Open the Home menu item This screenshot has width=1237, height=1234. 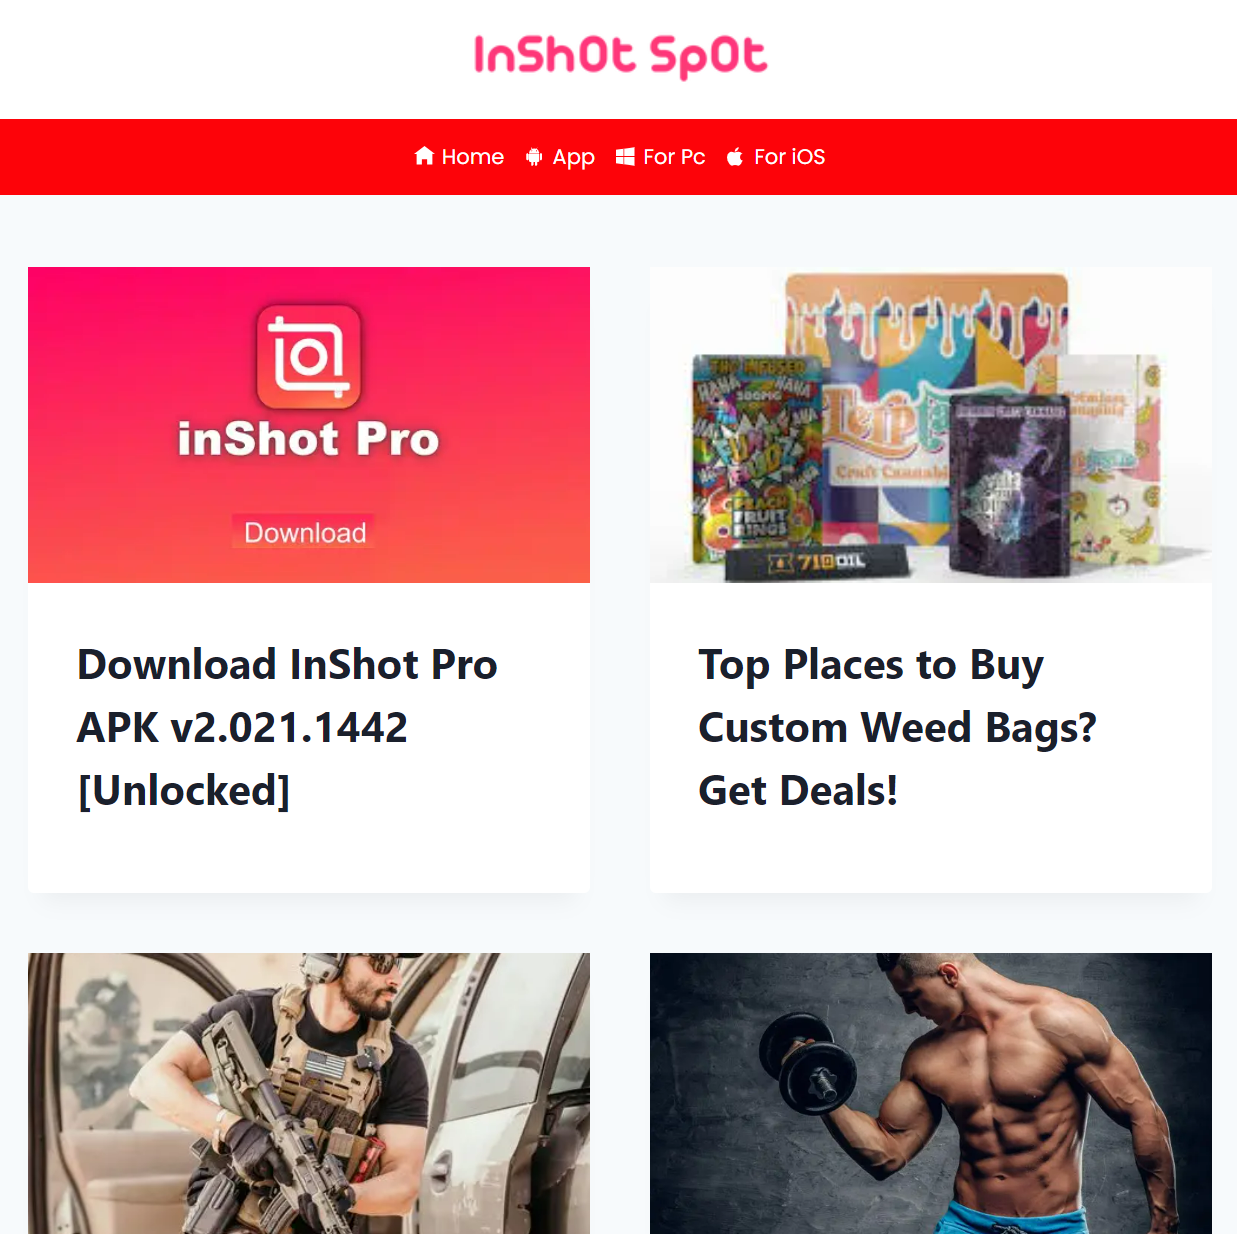pos(460,157)
